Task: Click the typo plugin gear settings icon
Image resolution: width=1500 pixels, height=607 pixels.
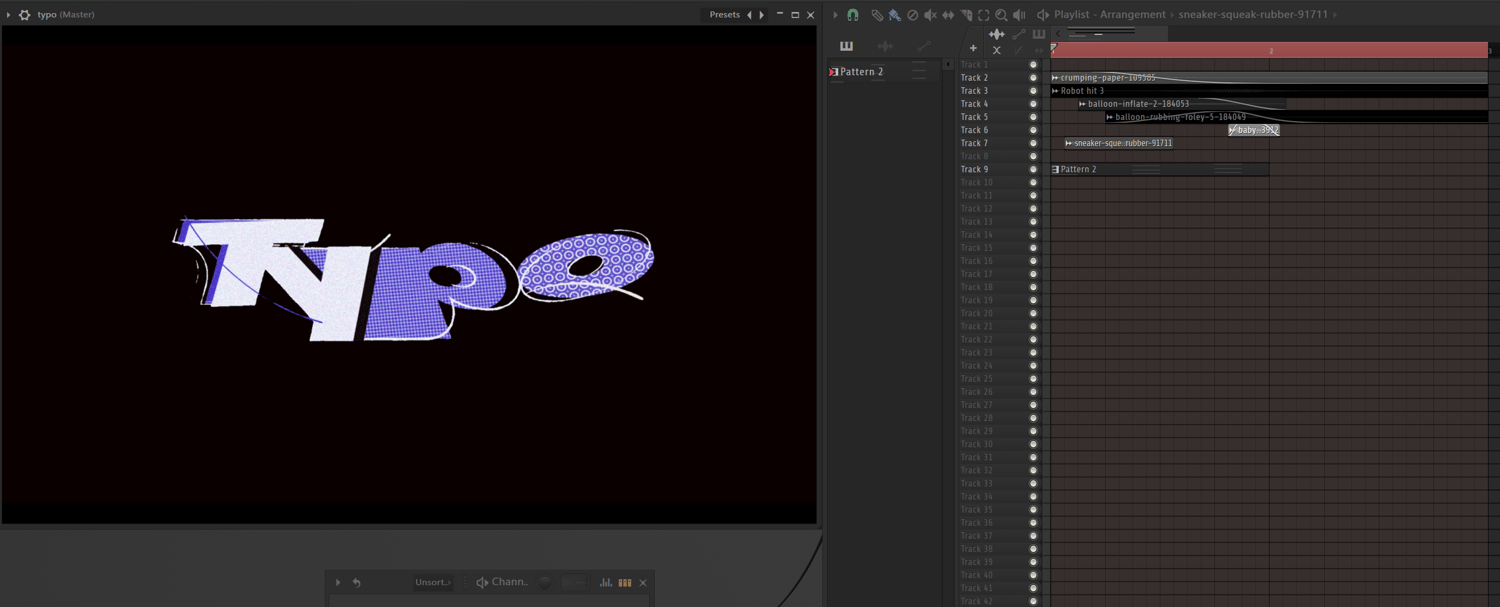Action: coord(25,15)
